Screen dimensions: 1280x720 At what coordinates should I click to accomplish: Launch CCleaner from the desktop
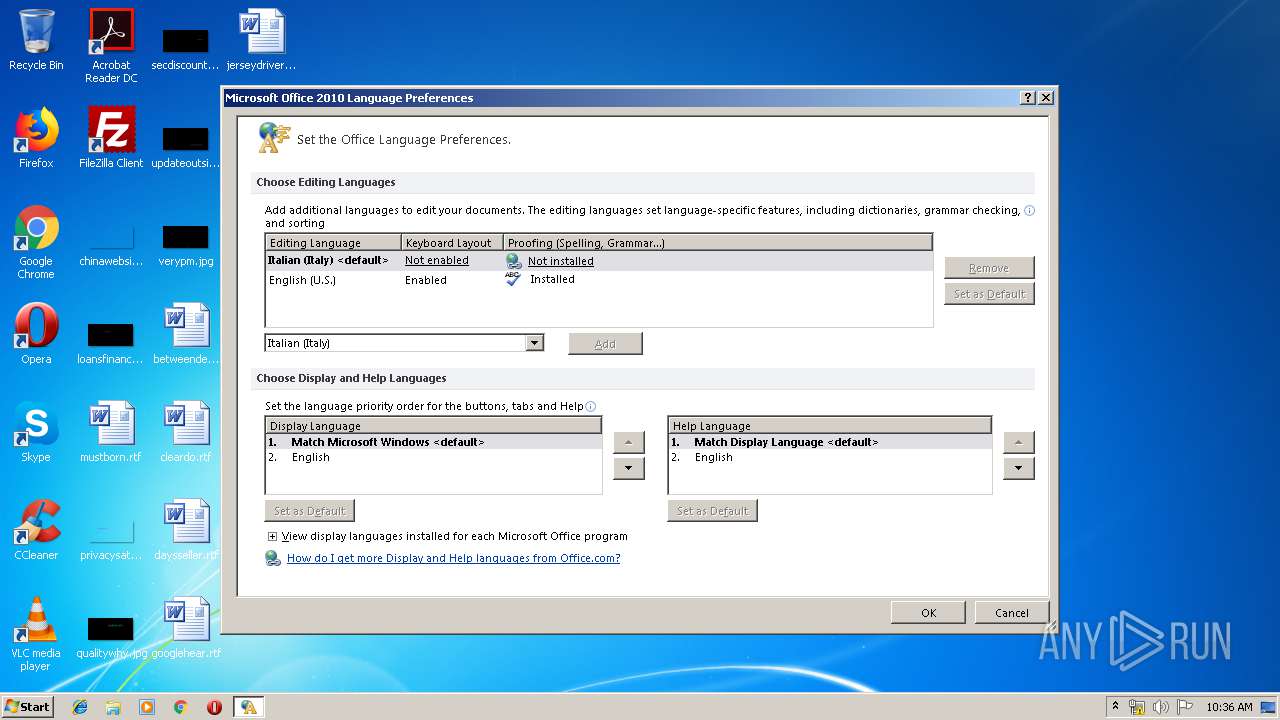click(x=36, y=530)
